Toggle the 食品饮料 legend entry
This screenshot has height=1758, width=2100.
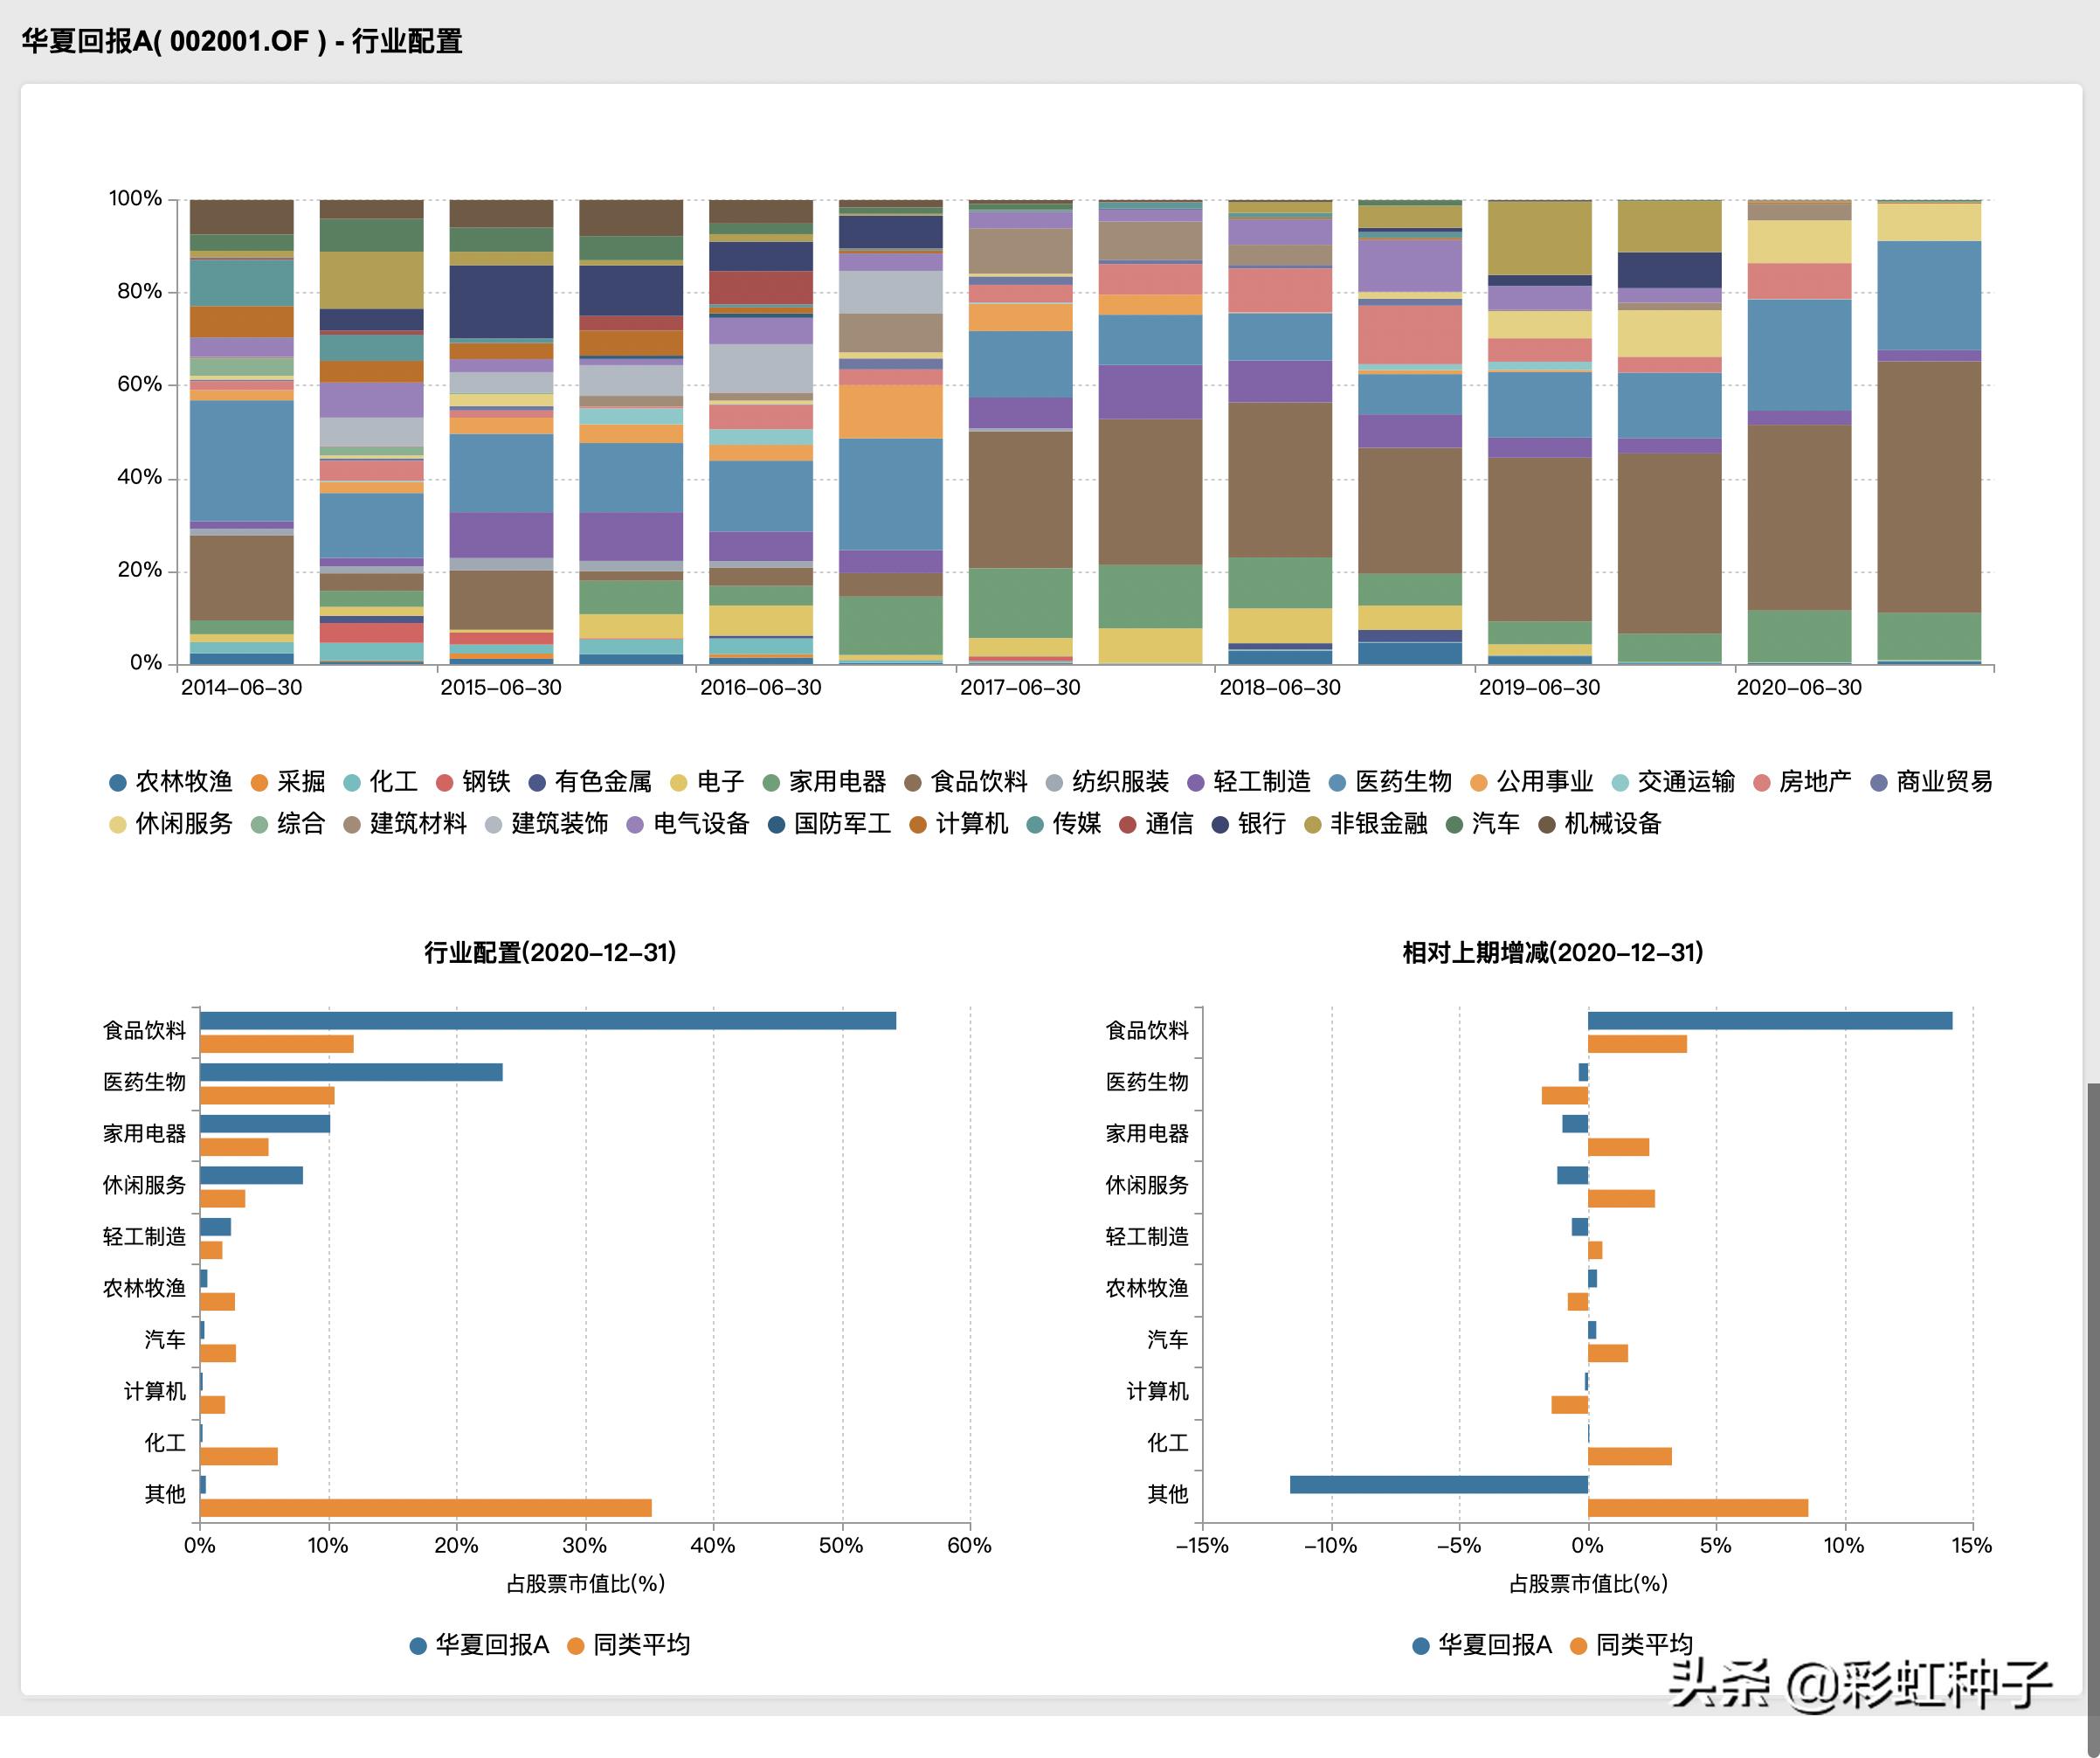point(978,781)
